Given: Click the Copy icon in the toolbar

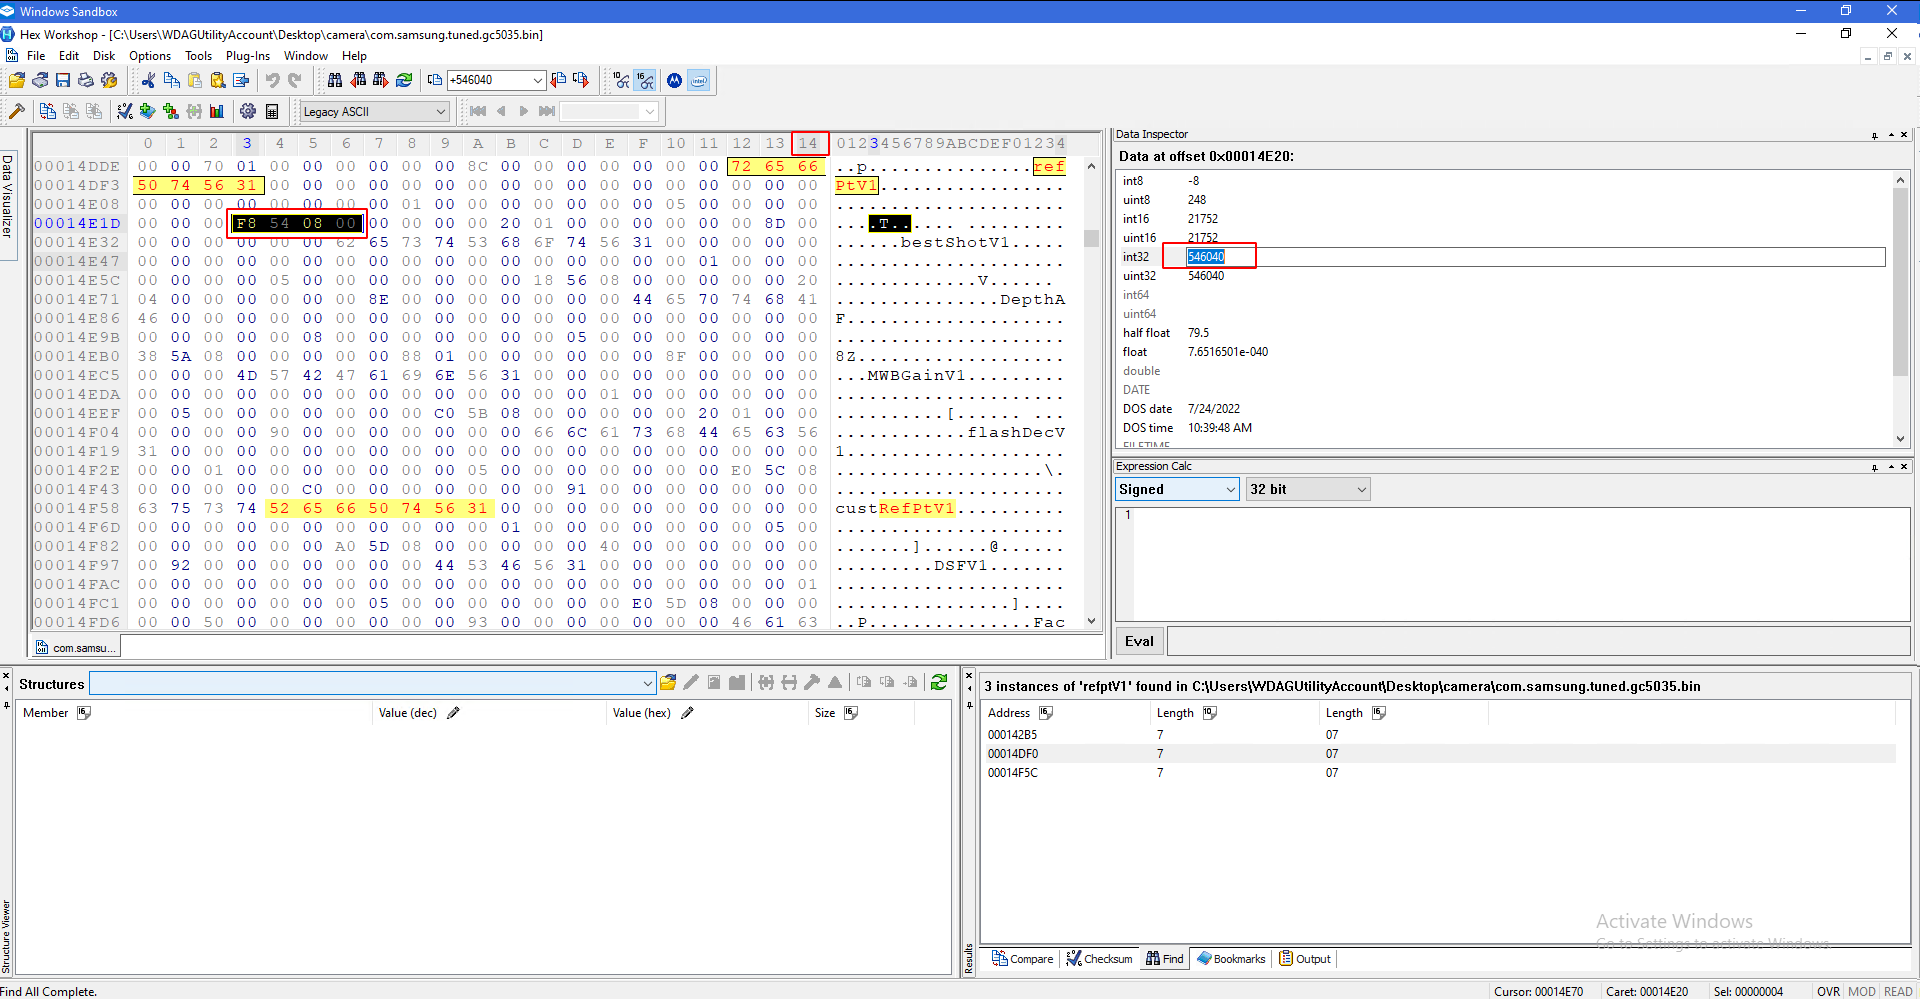Looking at the screenshot, I should 172,80.
